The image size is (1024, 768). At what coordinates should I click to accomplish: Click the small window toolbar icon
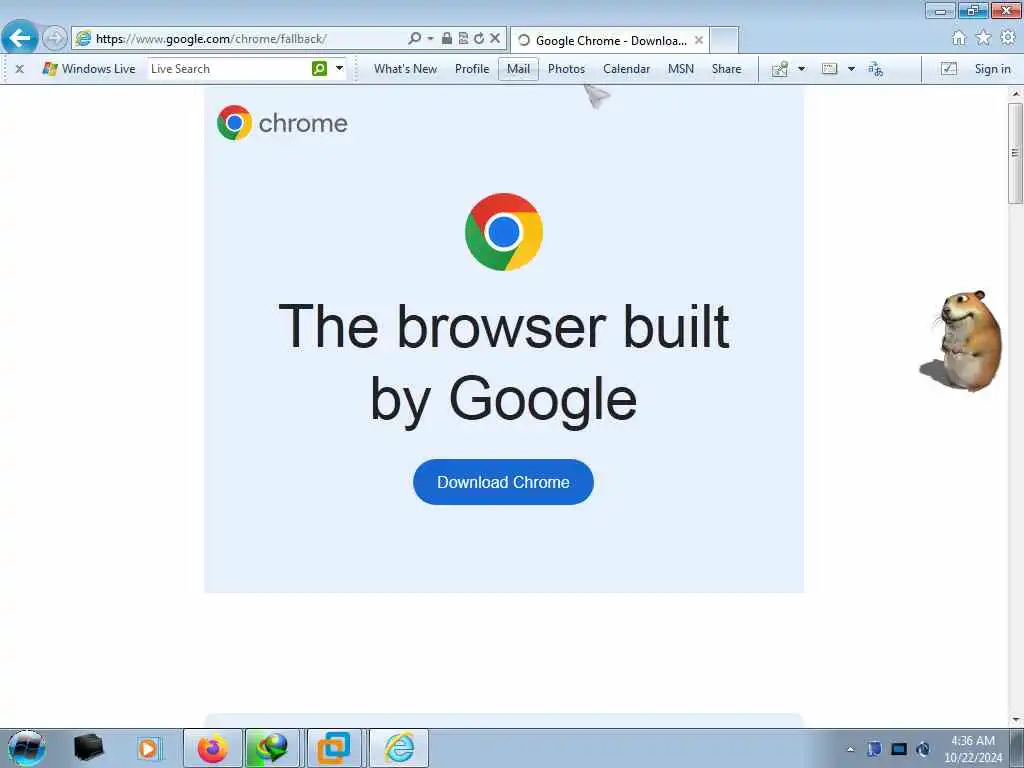coord(829,69)
